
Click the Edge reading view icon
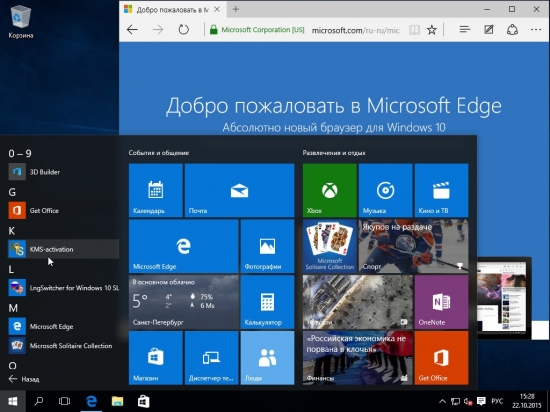414,30
